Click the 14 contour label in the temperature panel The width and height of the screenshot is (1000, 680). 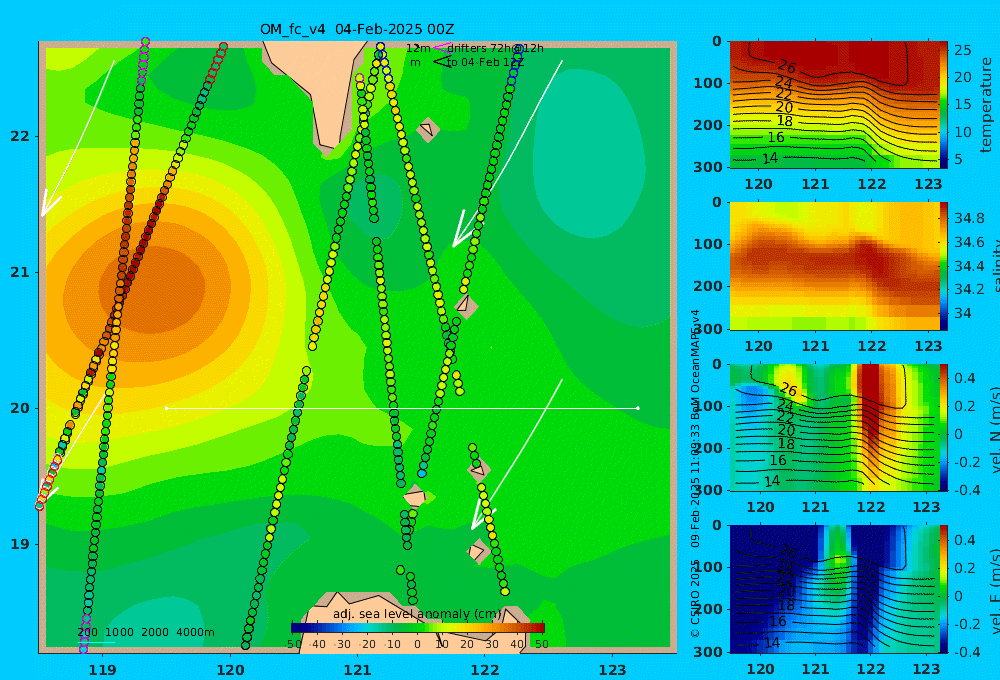coord(770,158)
